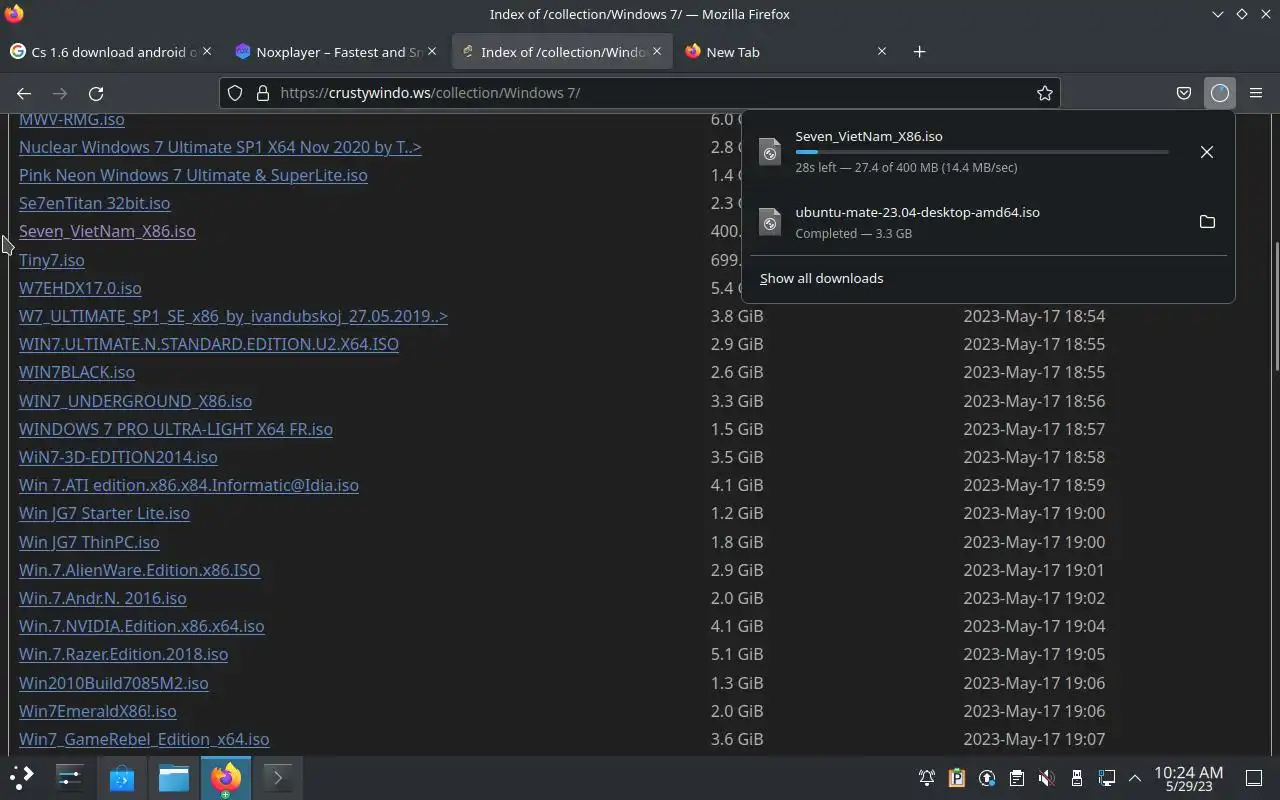Open the network connections tray icon
The height and width of the screenshot is (800, 1280).
point(1106,778)
